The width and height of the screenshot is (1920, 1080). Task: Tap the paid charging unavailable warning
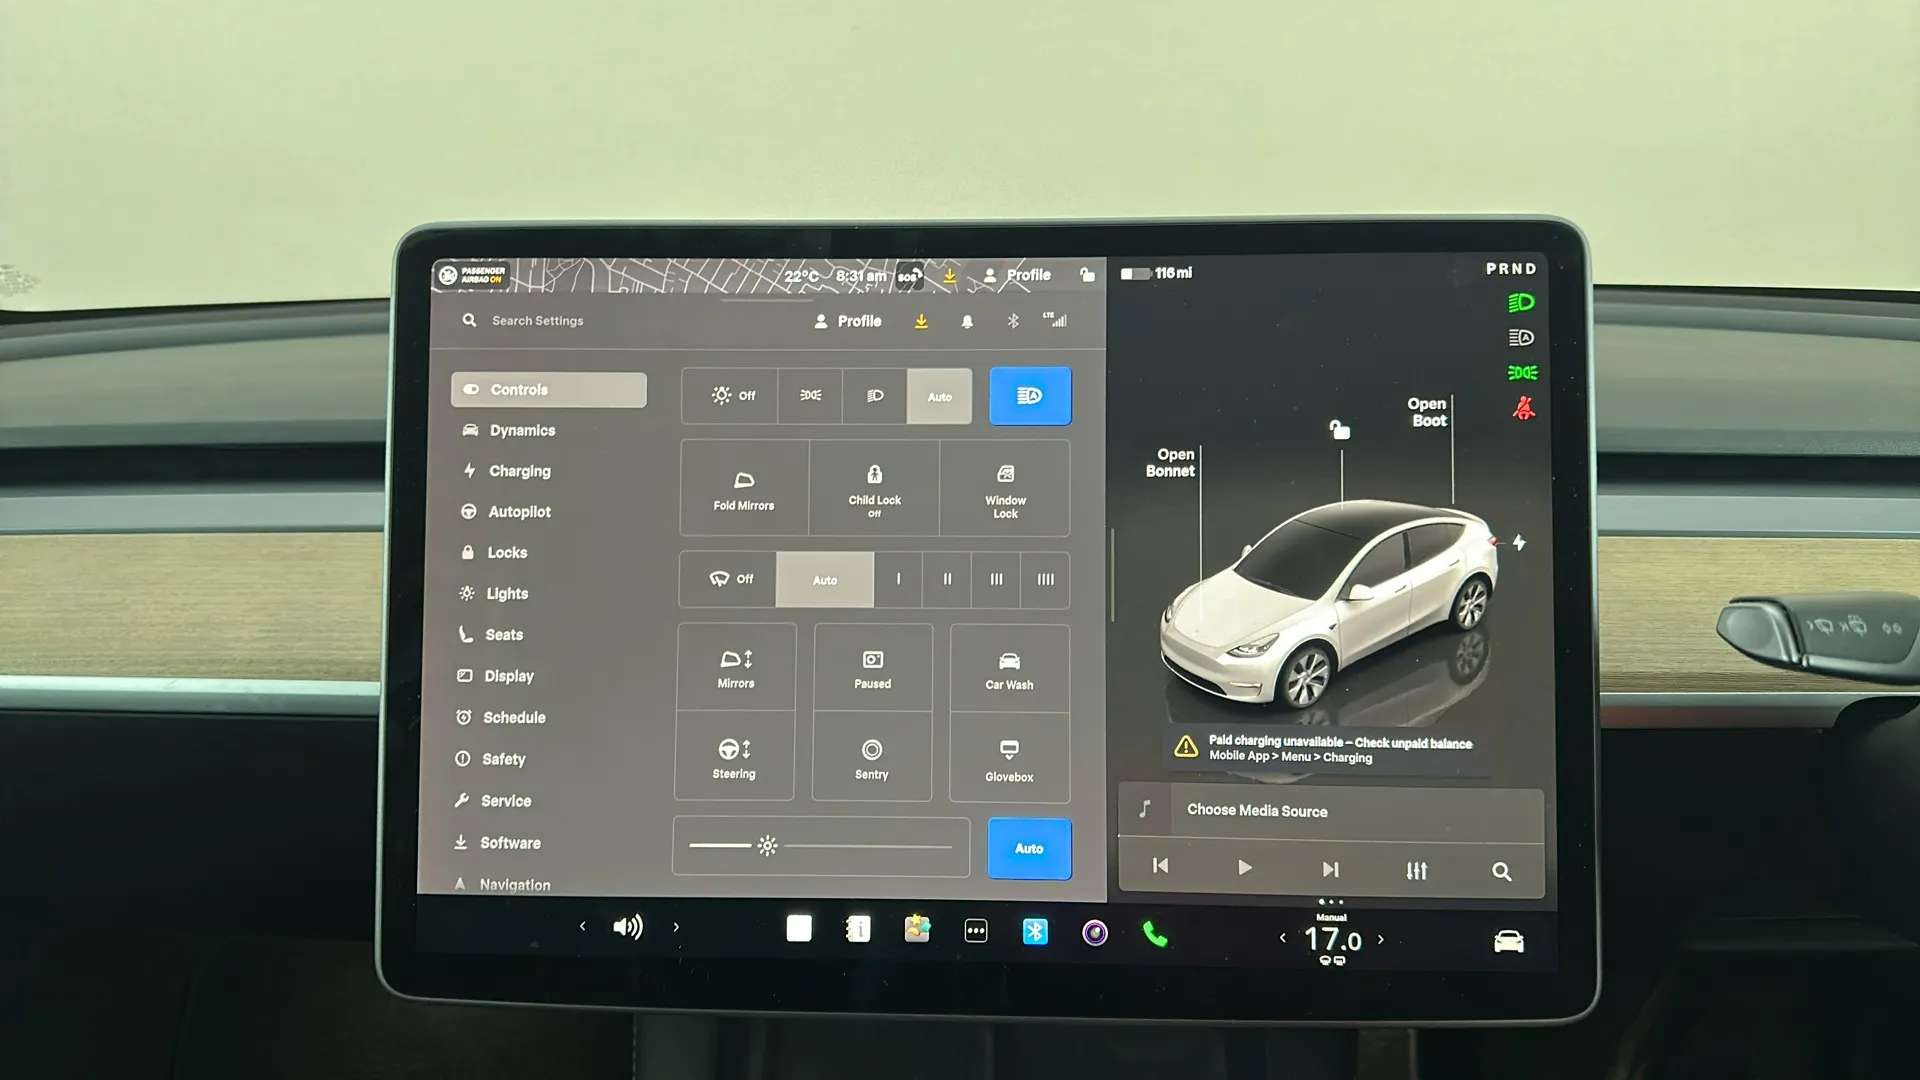(x=1325, y=748)
